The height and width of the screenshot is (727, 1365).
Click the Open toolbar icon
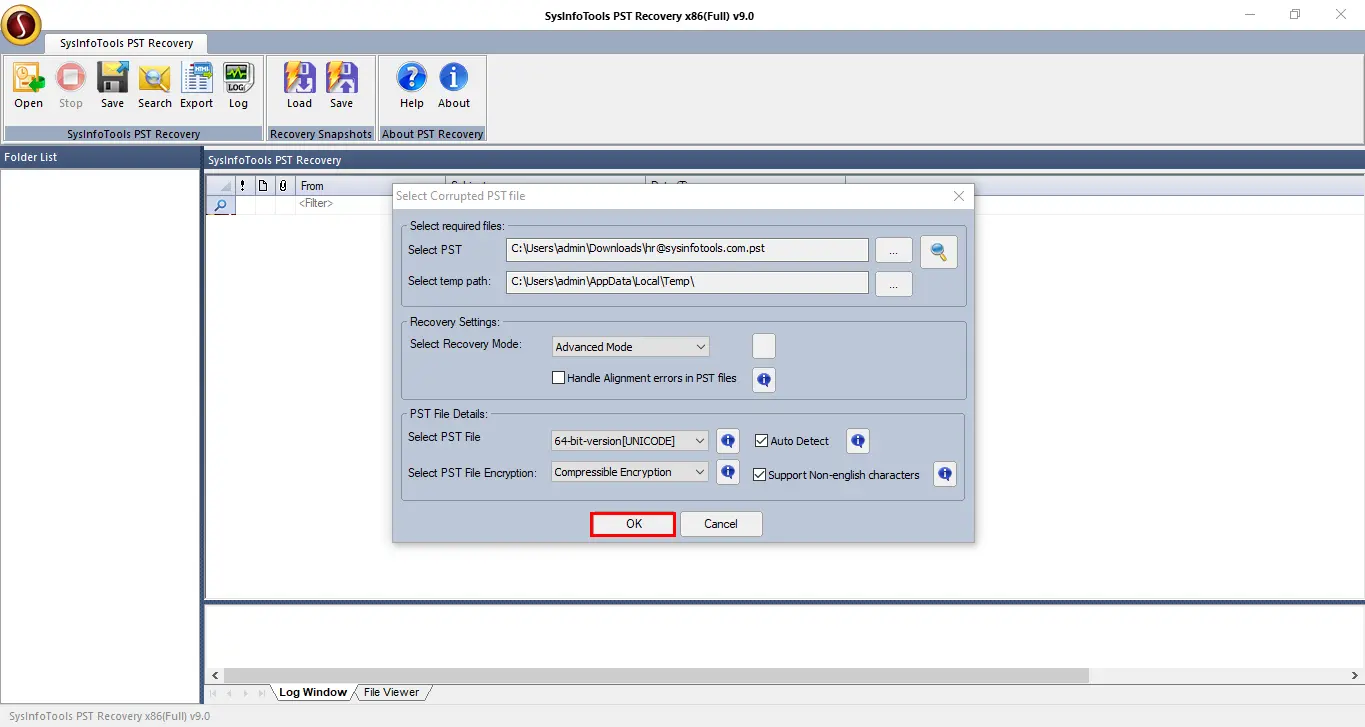tap(29, 85)
